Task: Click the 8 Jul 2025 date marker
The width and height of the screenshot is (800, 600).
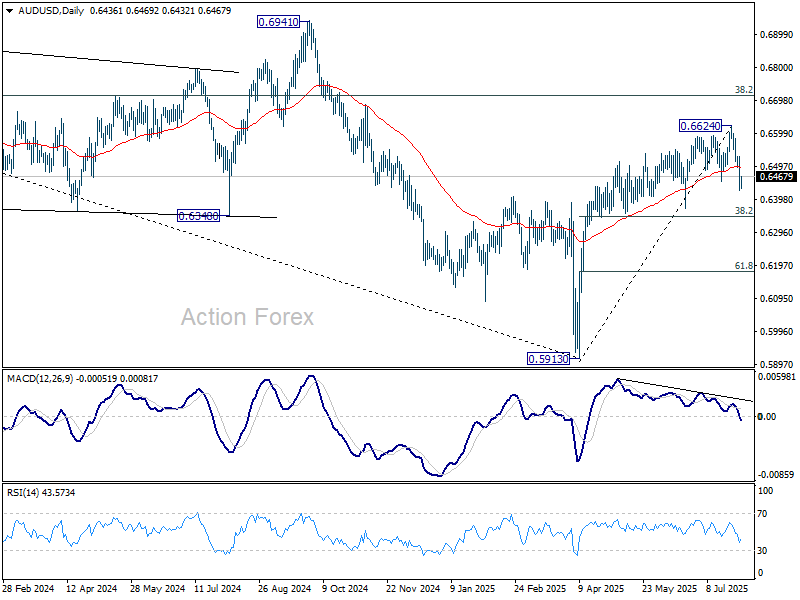Action: (x=727, y=588)
